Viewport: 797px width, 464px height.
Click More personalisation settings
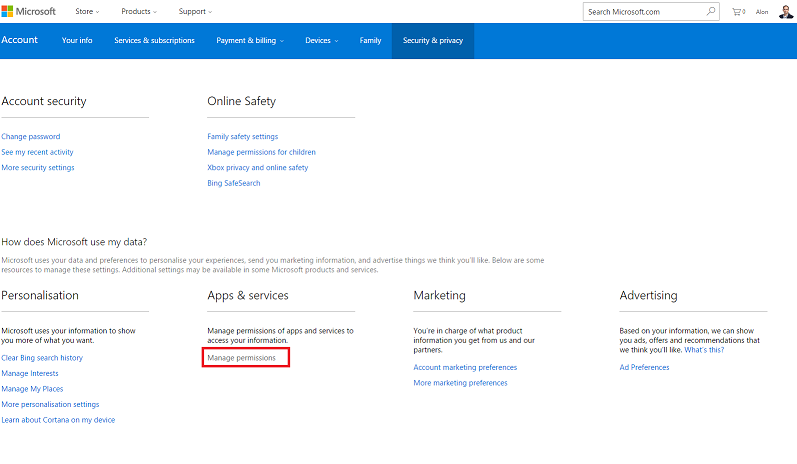coord(50,405)
